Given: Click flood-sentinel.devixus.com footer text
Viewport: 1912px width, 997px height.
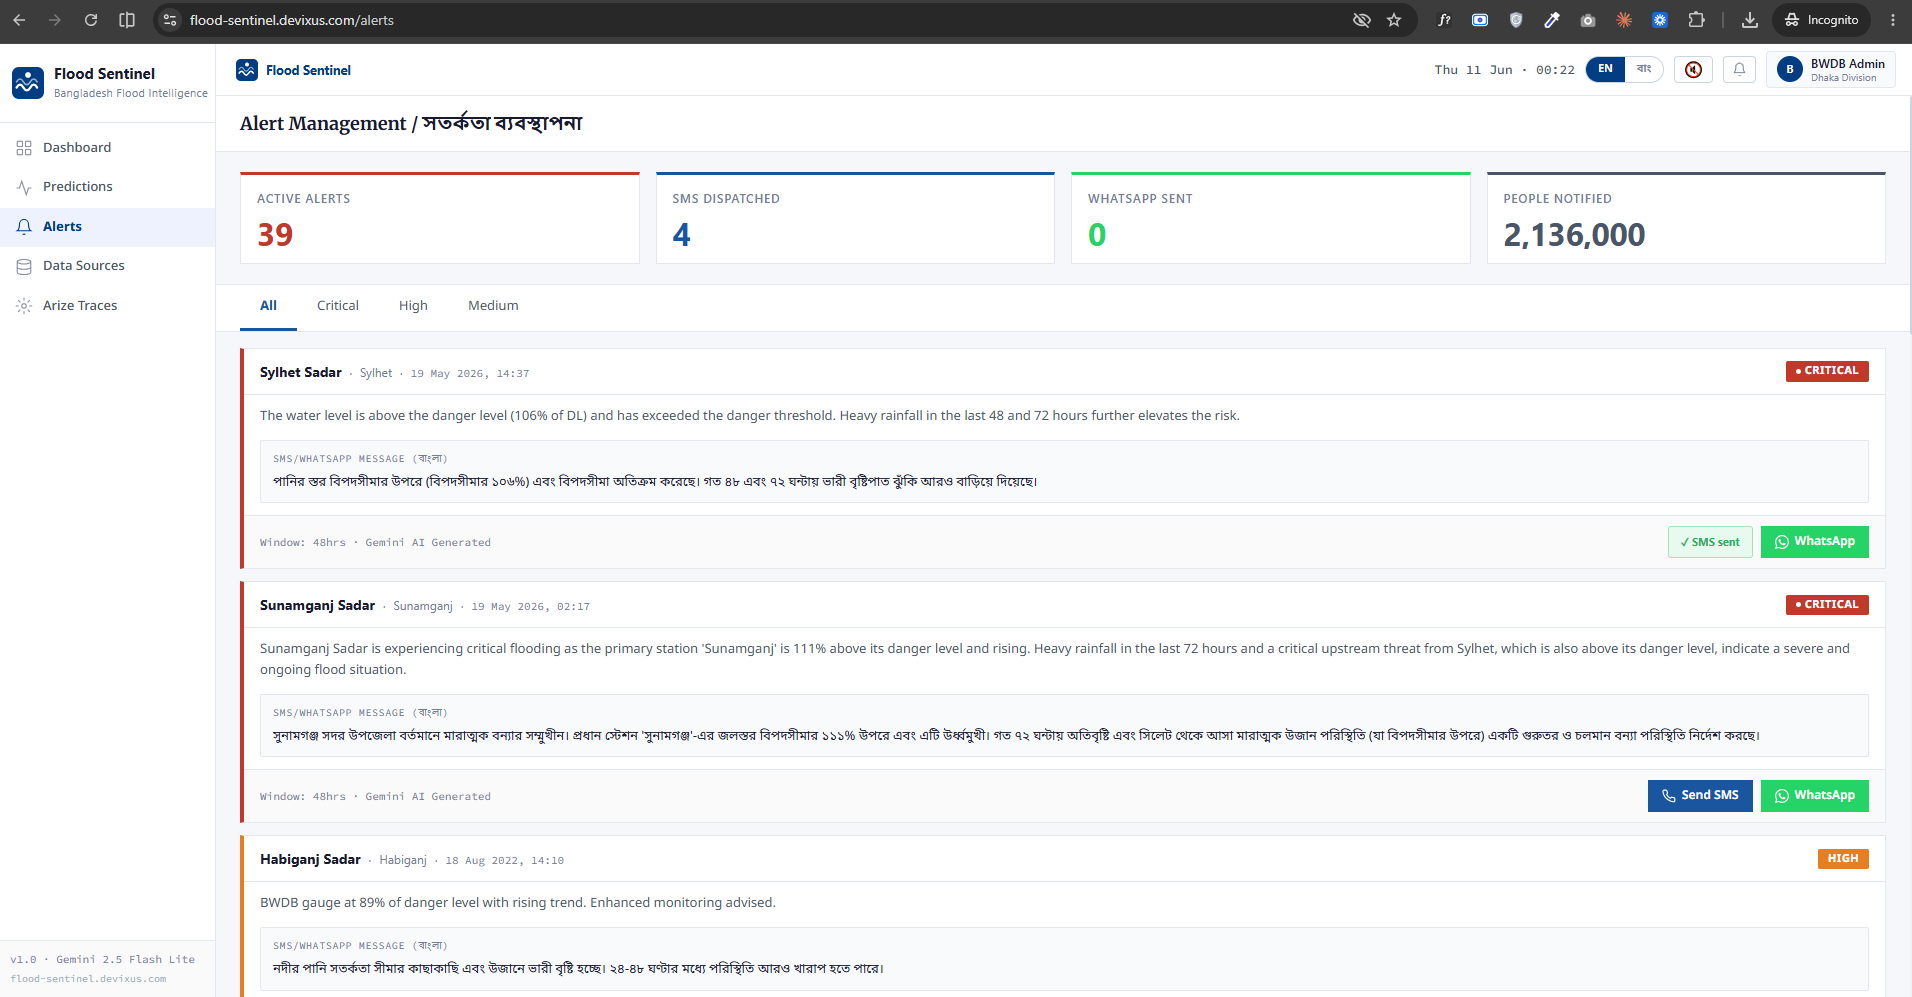Looking at the screenshot, I should point(88,979).
